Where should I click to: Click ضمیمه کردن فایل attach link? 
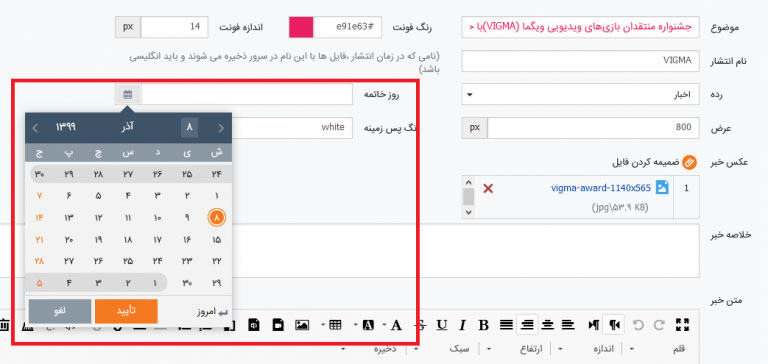[646, 162]
